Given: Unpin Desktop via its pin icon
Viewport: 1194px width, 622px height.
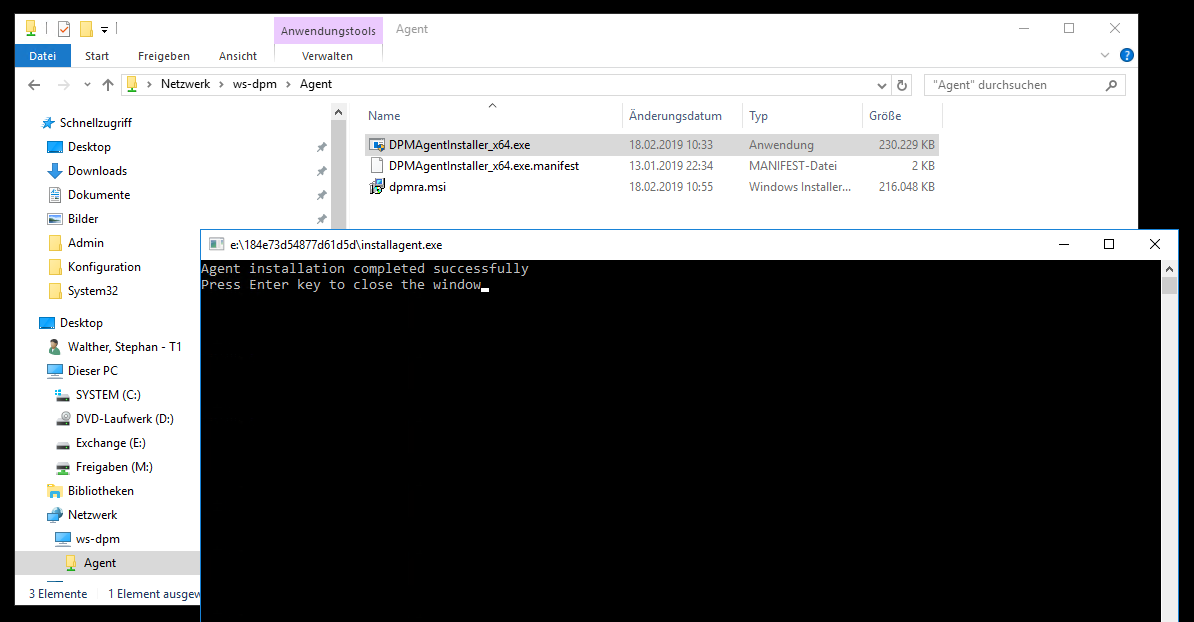Looking at the screenshot, I should [x=322, y=147].
